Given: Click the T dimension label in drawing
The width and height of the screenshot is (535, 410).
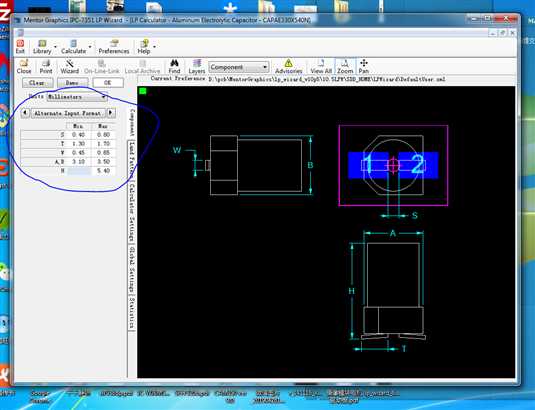Looking at the screenshot, I should pyautogui.click(x=404, y=349).
